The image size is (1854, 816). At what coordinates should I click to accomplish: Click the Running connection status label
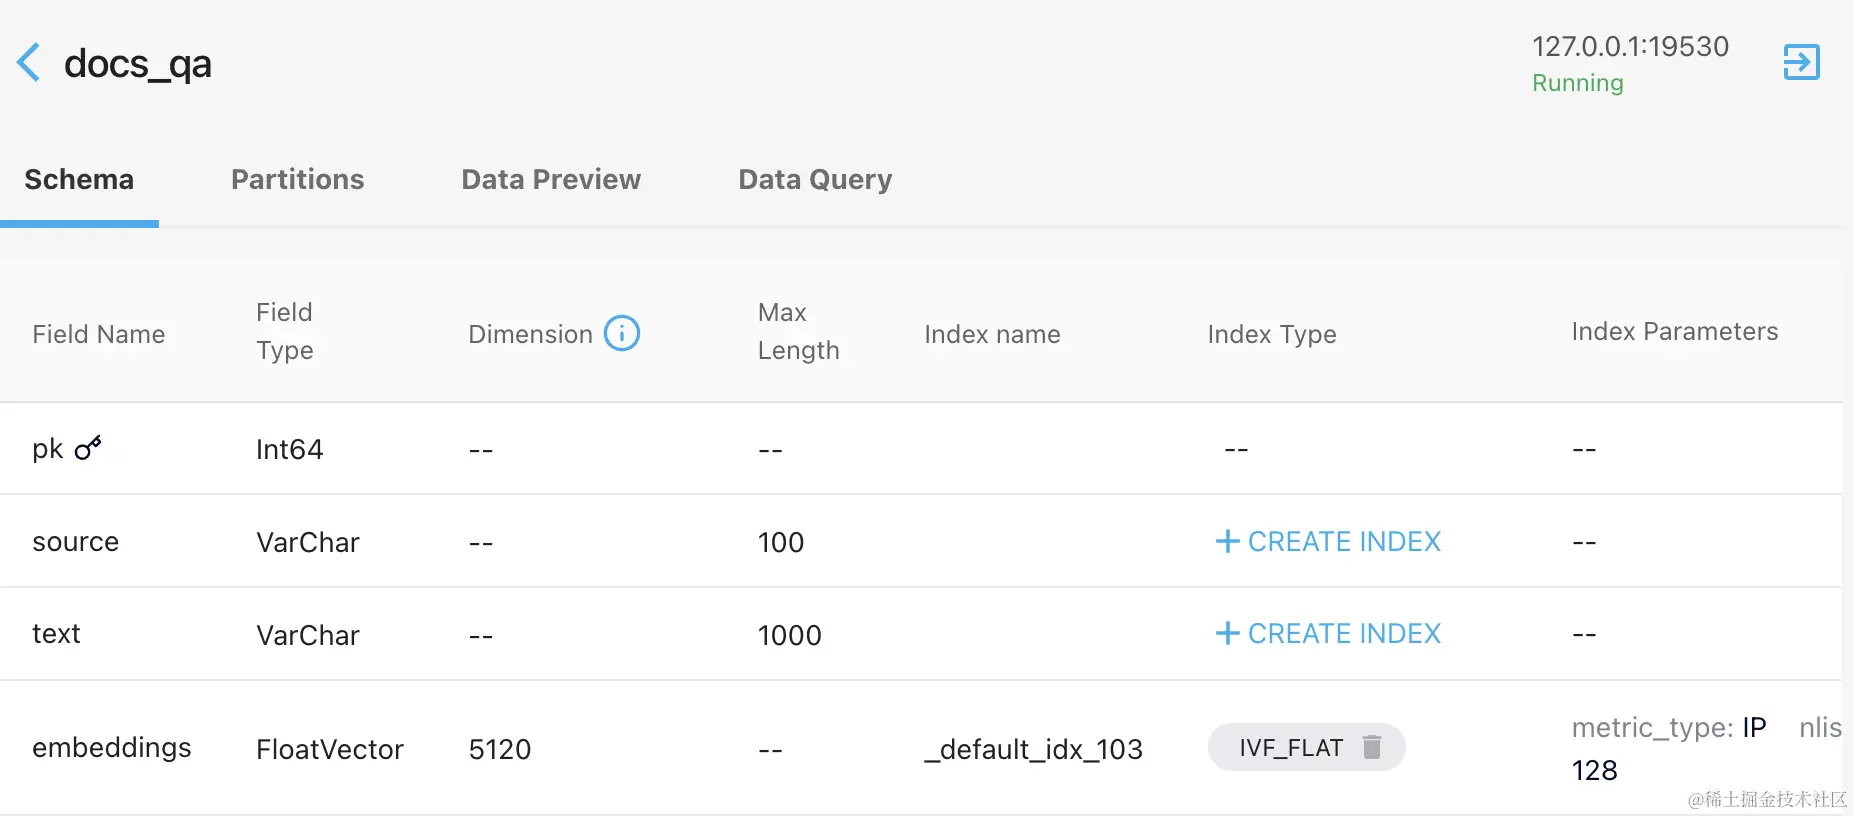point(1577,83)
